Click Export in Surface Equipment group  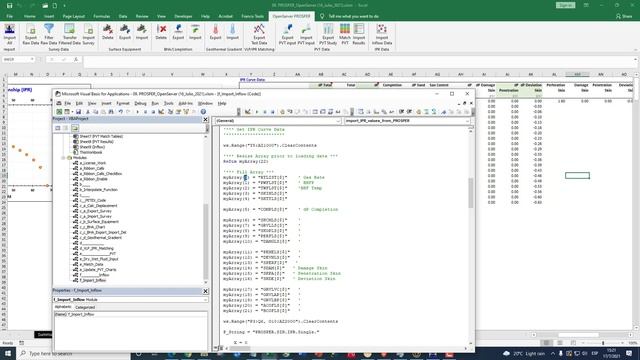point(125,32)
